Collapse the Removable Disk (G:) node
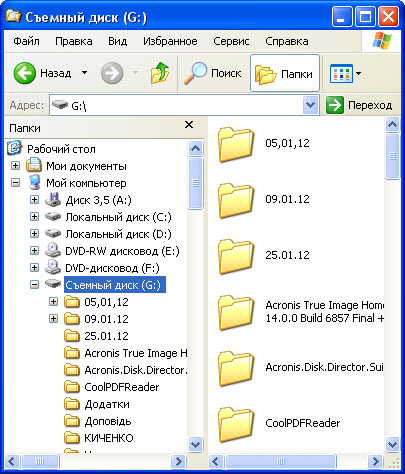 pos(34,285)
